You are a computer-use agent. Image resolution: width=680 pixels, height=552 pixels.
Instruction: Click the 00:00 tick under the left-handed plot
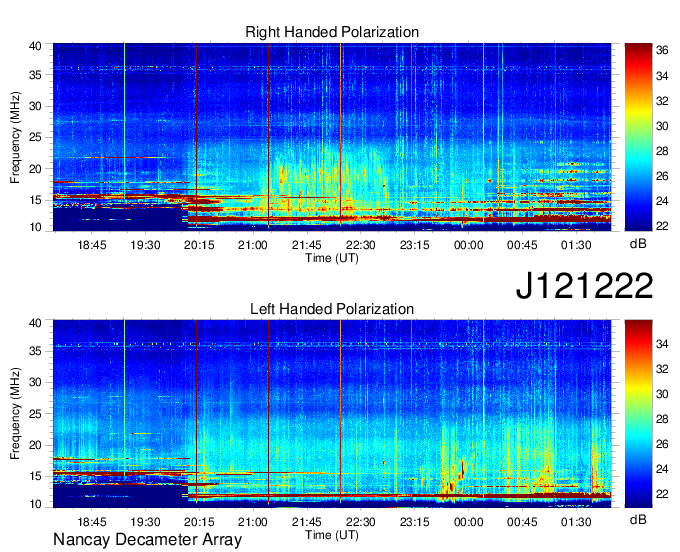[x=468, y=522]
